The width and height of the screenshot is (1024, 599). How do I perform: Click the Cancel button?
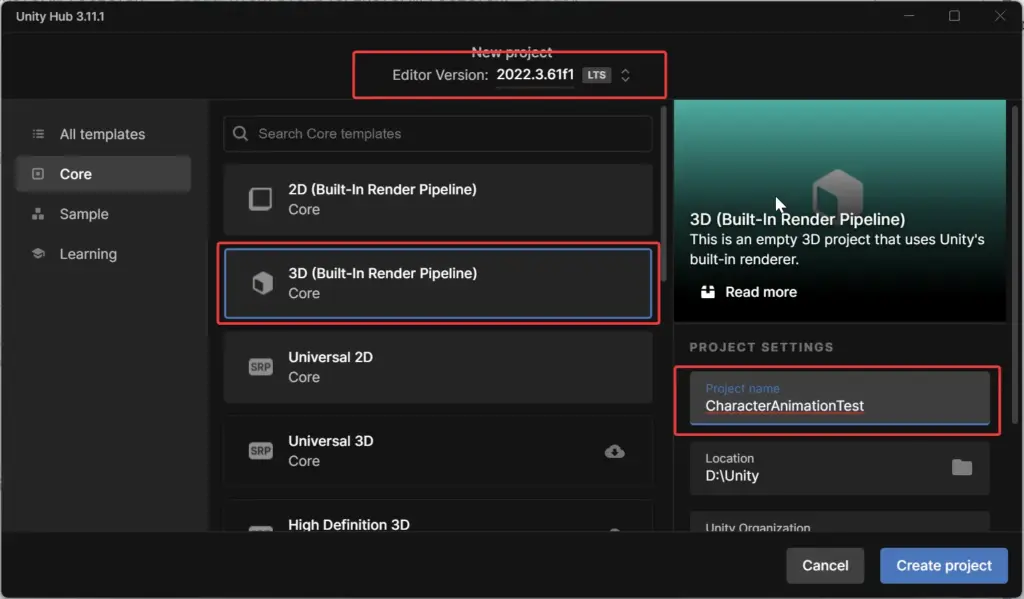(825, 566)
